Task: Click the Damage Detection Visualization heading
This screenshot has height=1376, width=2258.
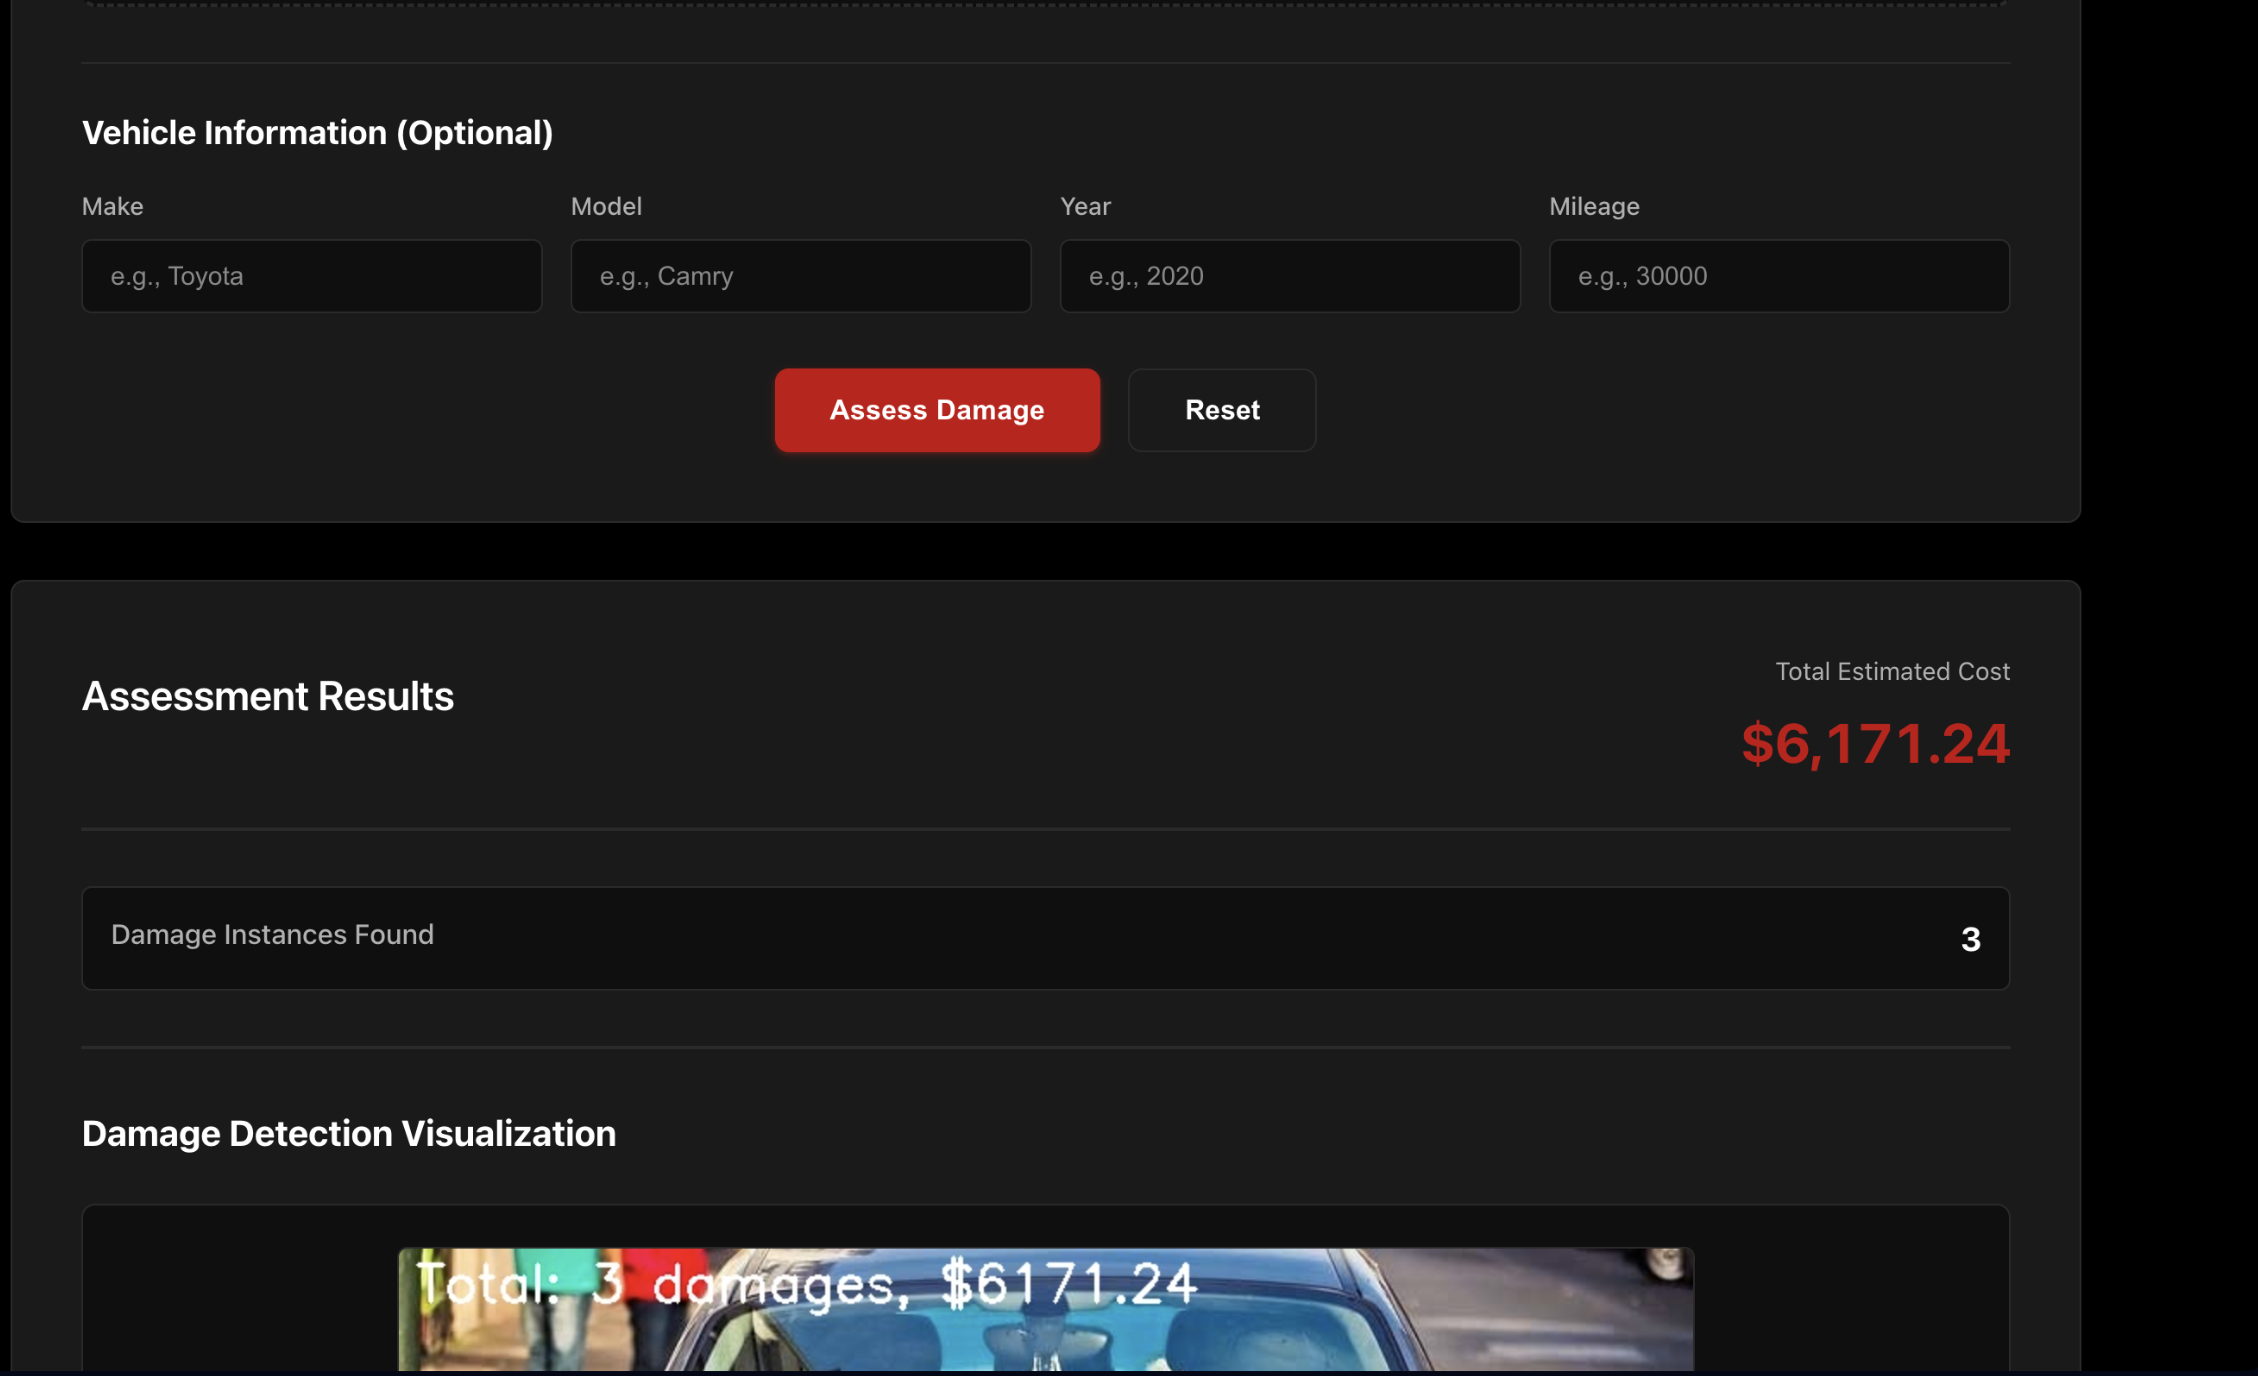Action: [x=348, y=1133]
